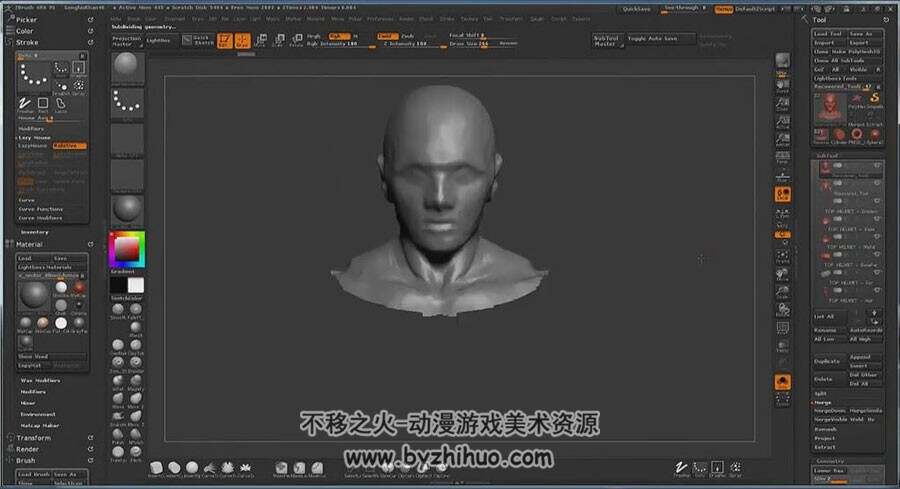Select the Sphere3D tool icon

tap(875, 136)
